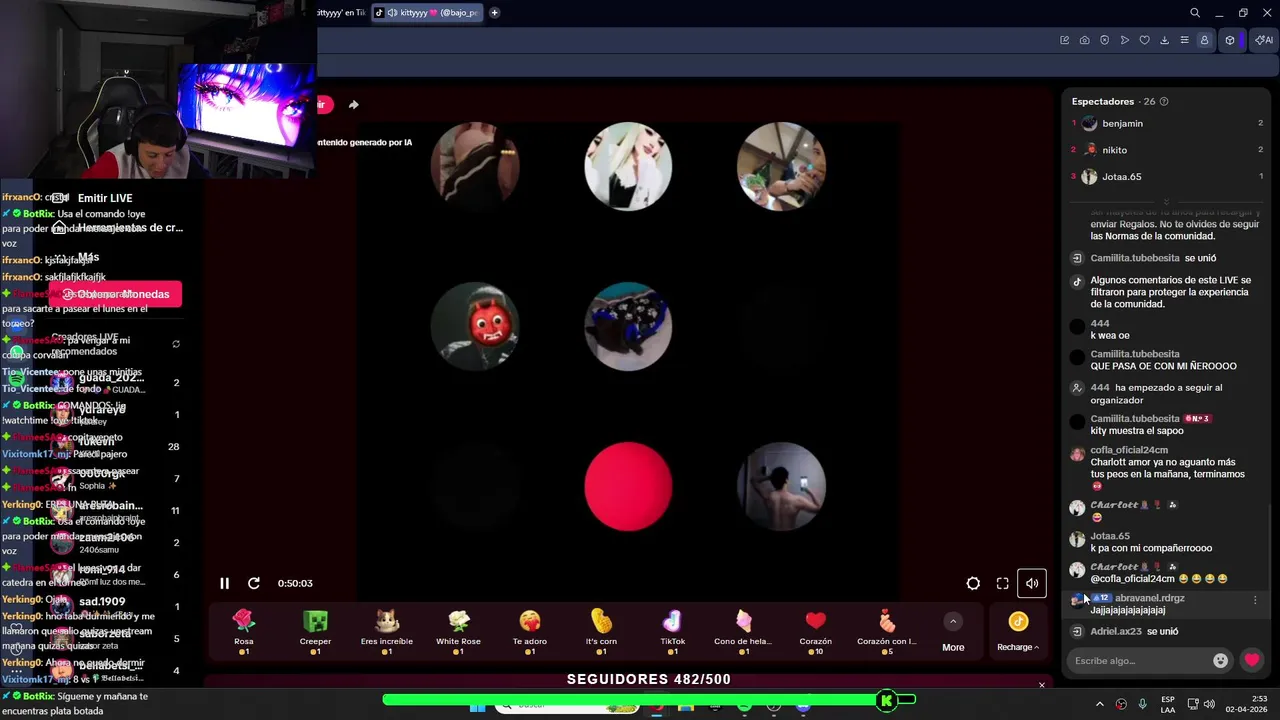Viewport: 1280px width, 720px height.
Task: Open browser bookmarks heart icon
Action: coord(1145,40)
